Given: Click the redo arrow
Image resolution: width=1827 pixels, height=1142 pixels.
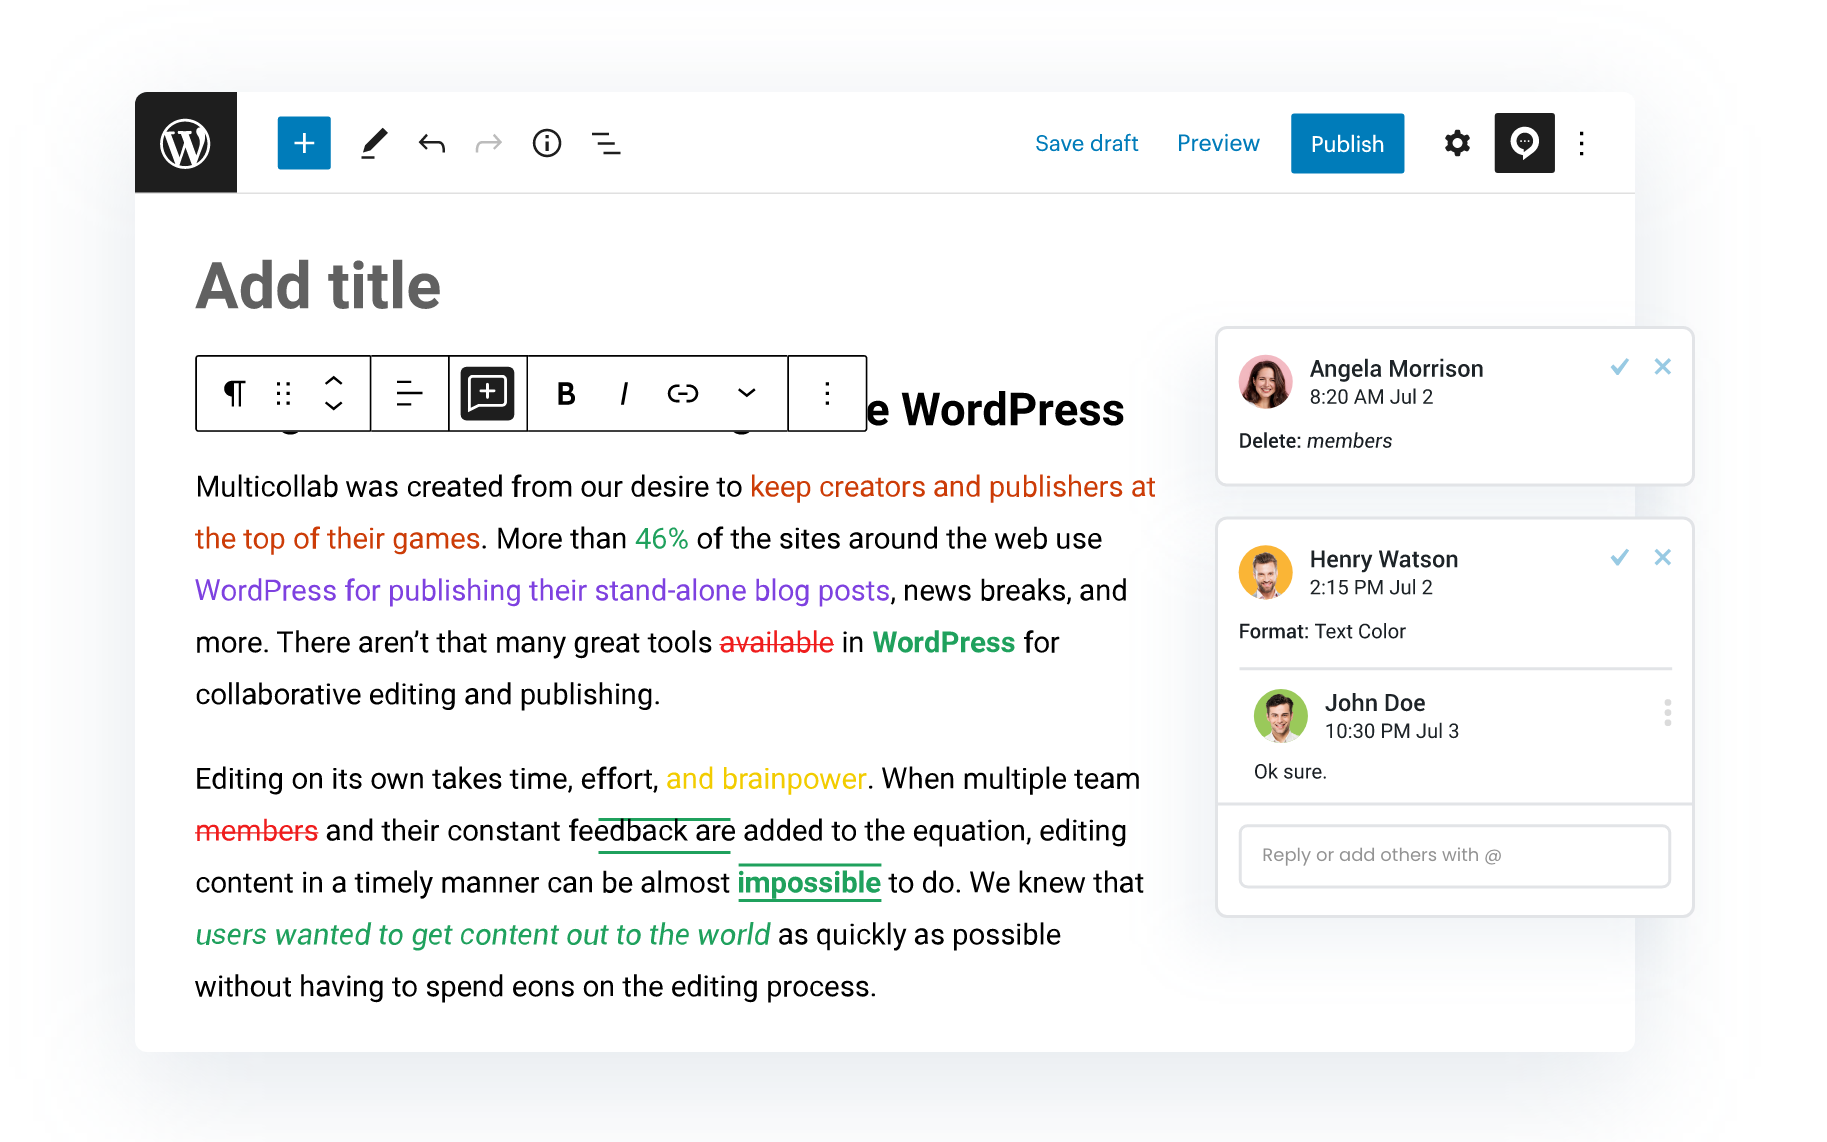Looking at the screenshot, I should 489,143.
